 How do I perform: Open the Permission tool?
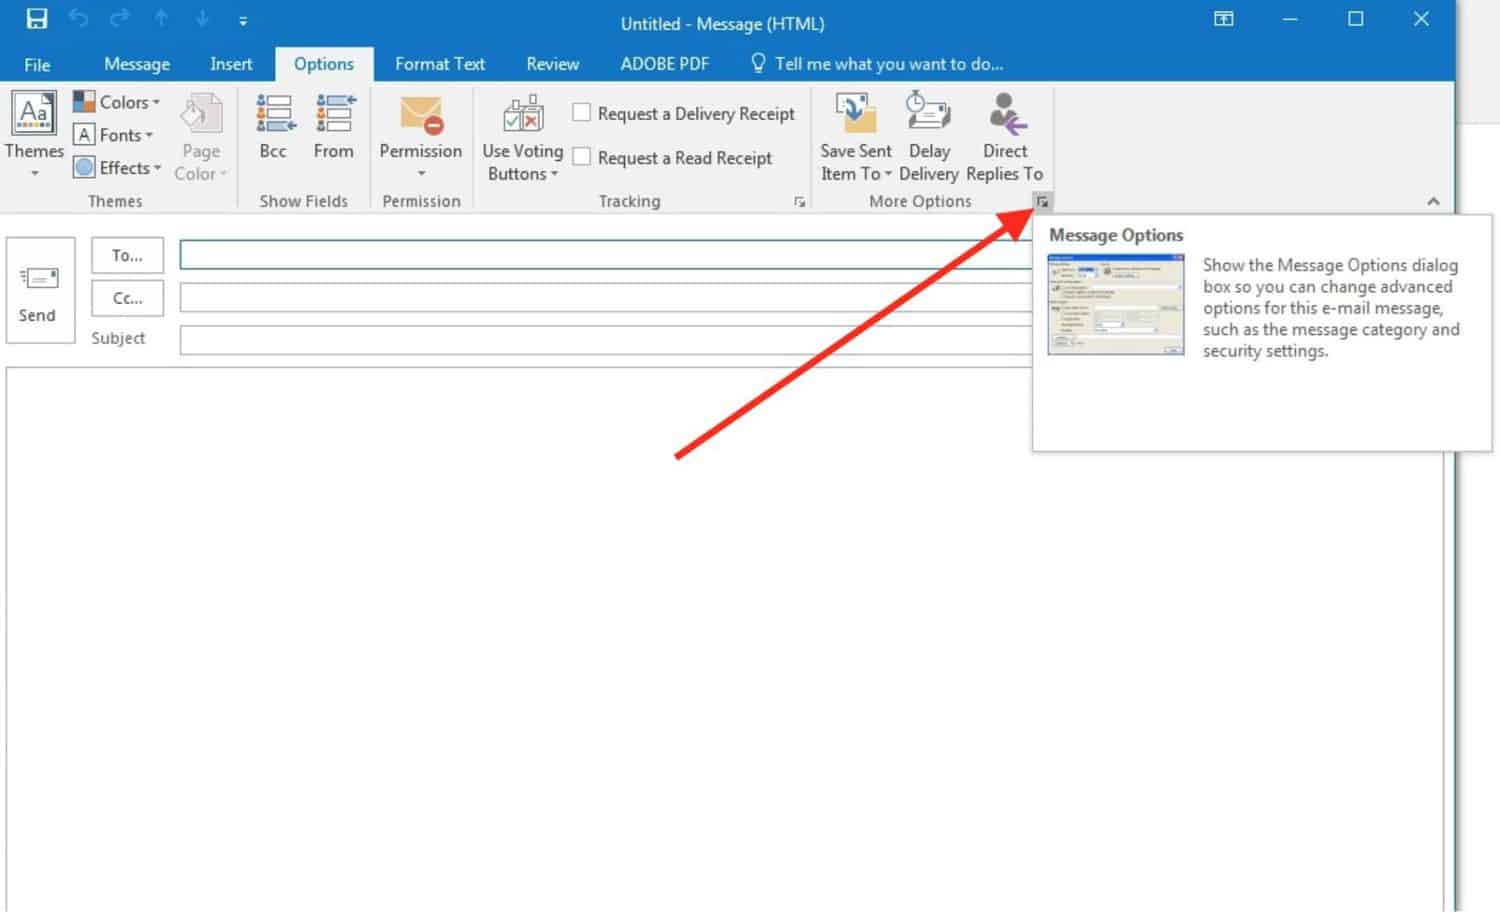[420, 130]
